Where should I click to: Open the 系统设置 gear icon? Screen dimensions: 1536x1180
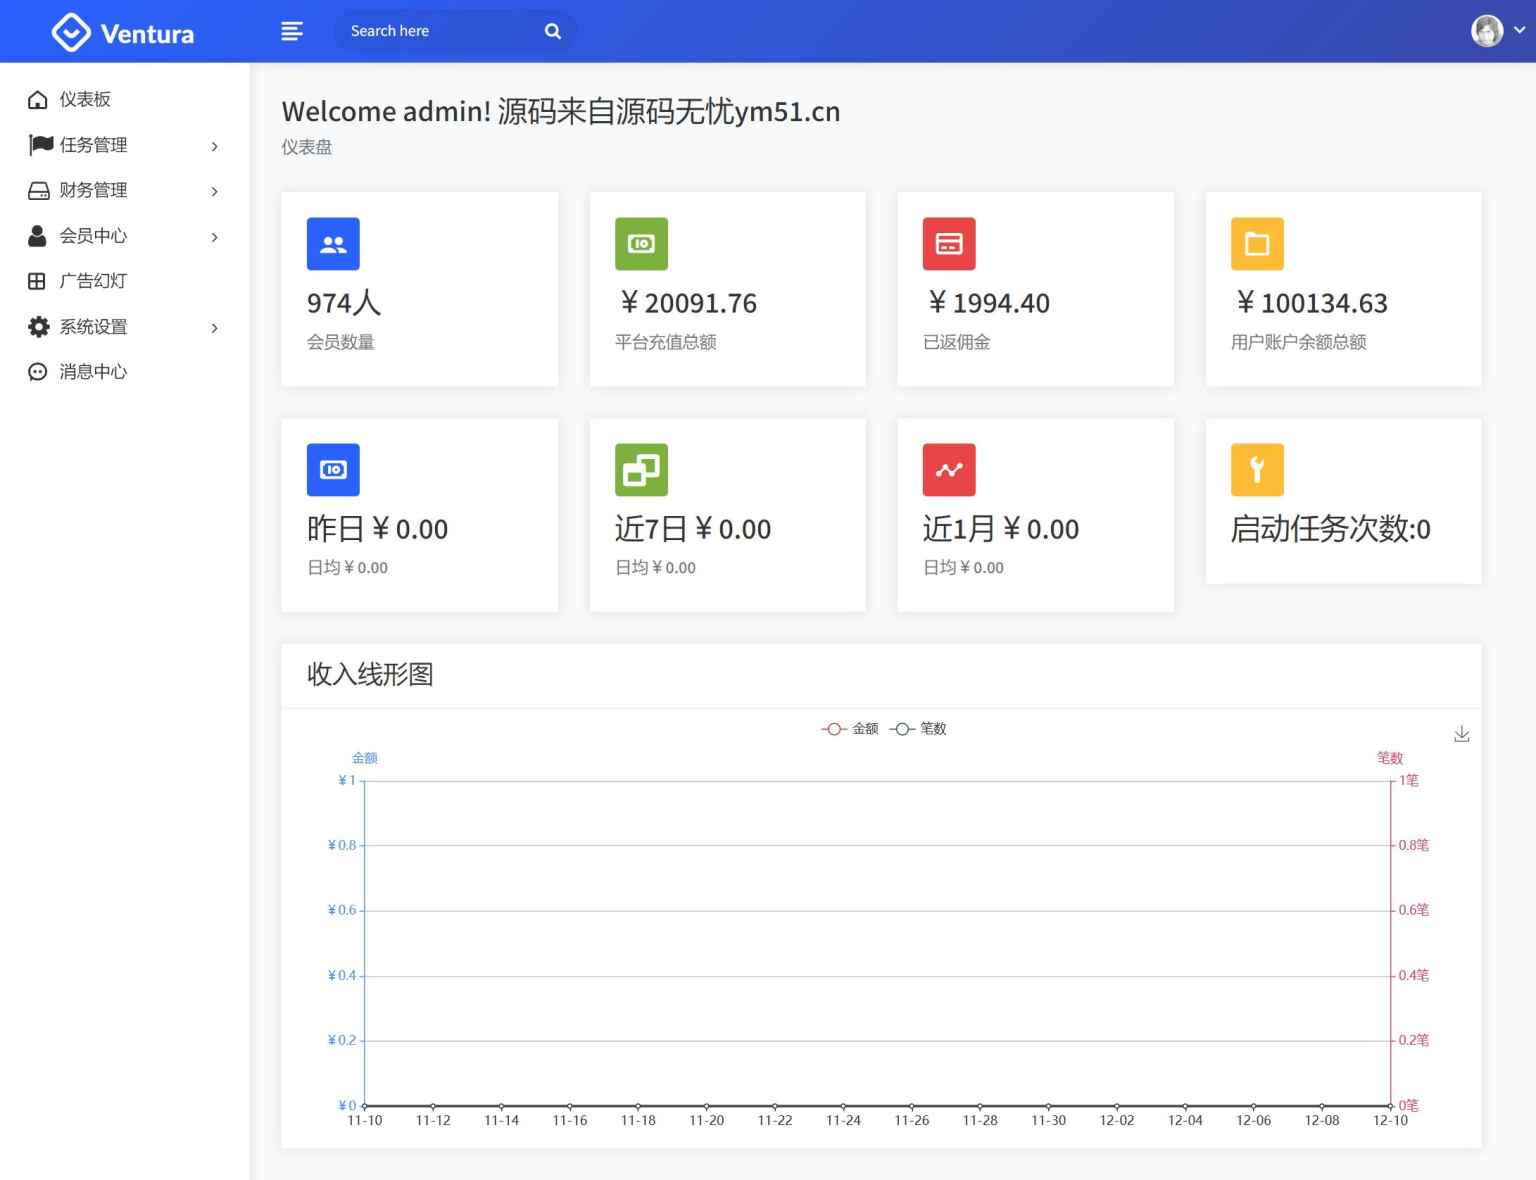37,326
